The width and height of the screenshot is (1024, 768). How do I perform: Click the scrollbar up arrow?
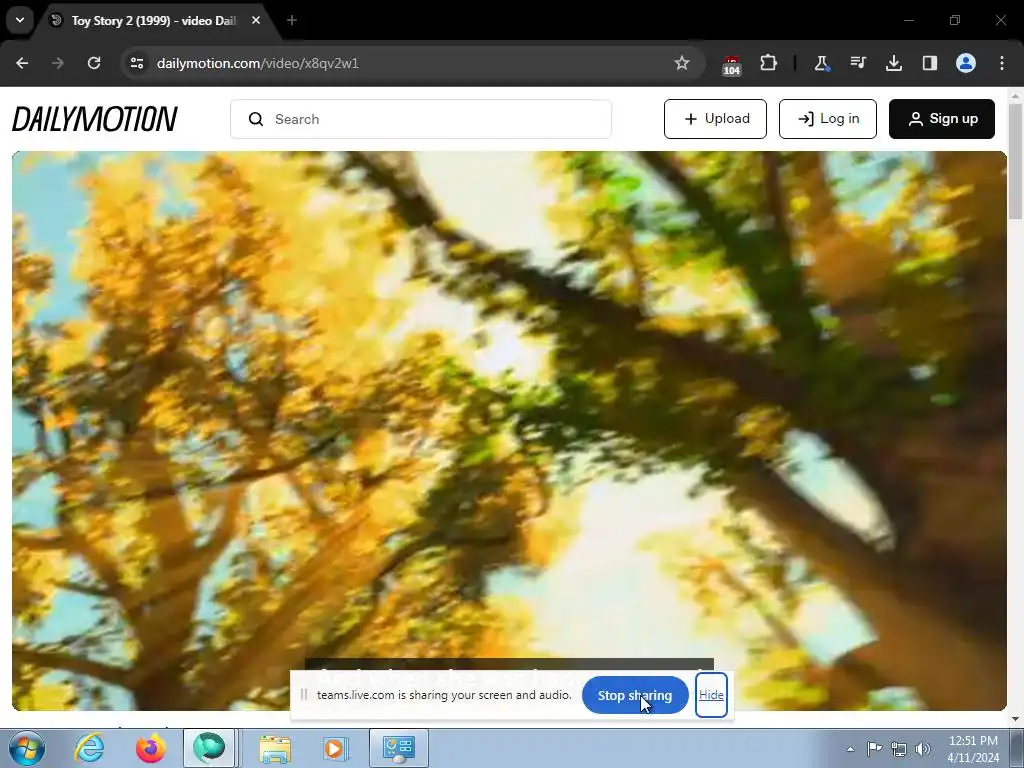click(1015, 95)
